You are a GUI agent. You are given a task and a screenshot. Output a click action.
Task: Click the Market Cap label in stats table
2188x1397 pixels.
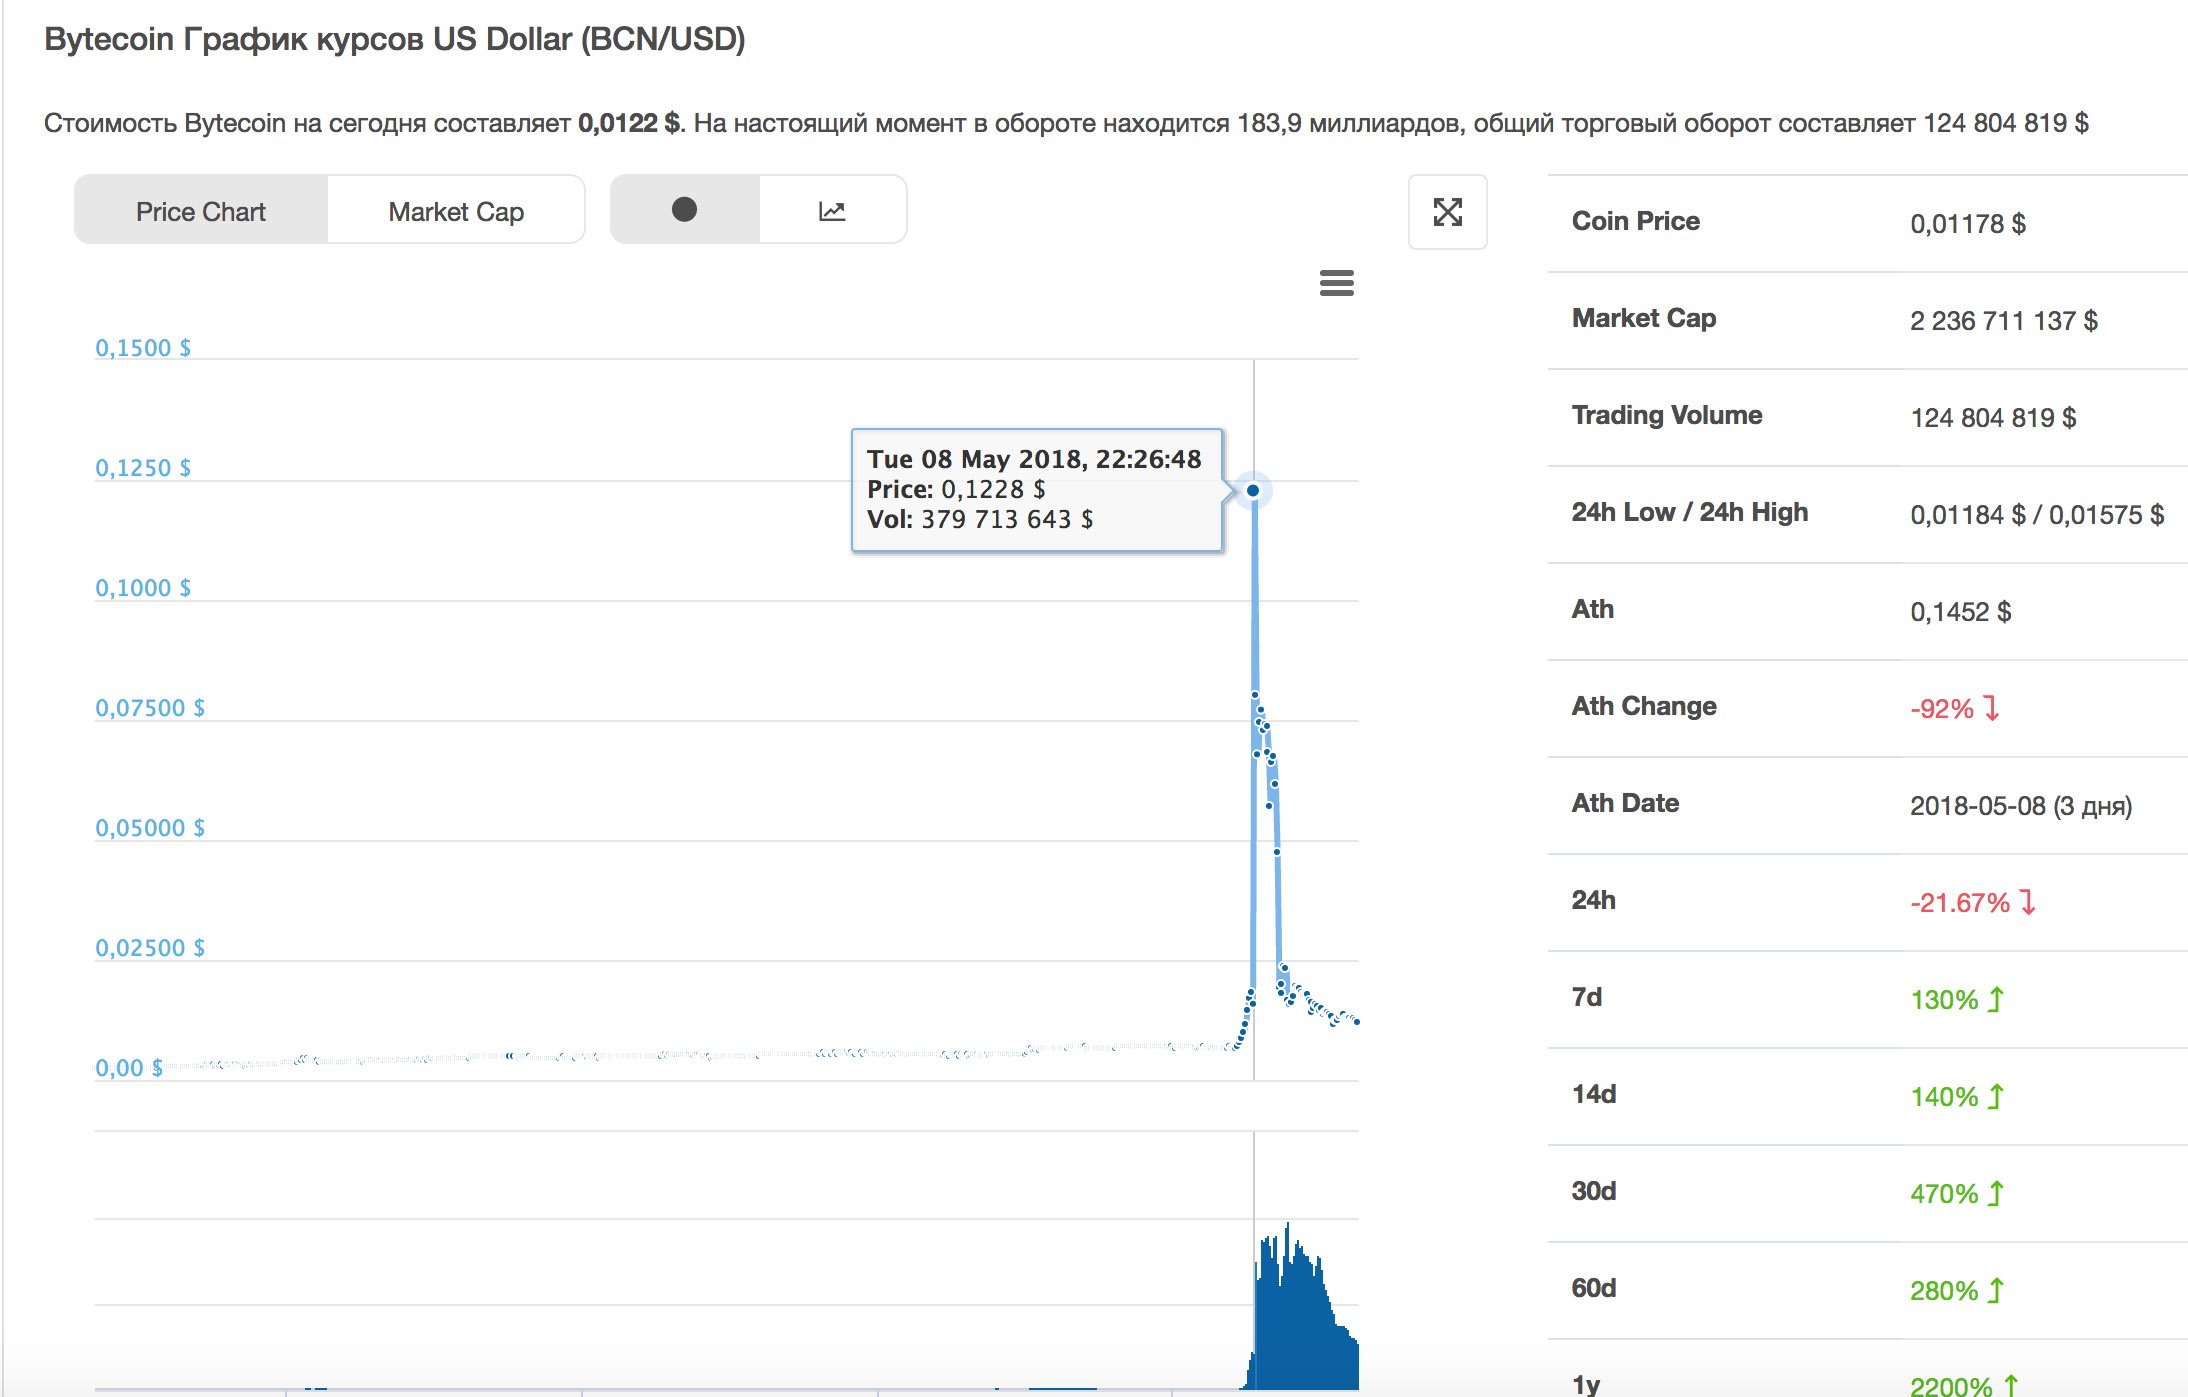click(1644, 318)
